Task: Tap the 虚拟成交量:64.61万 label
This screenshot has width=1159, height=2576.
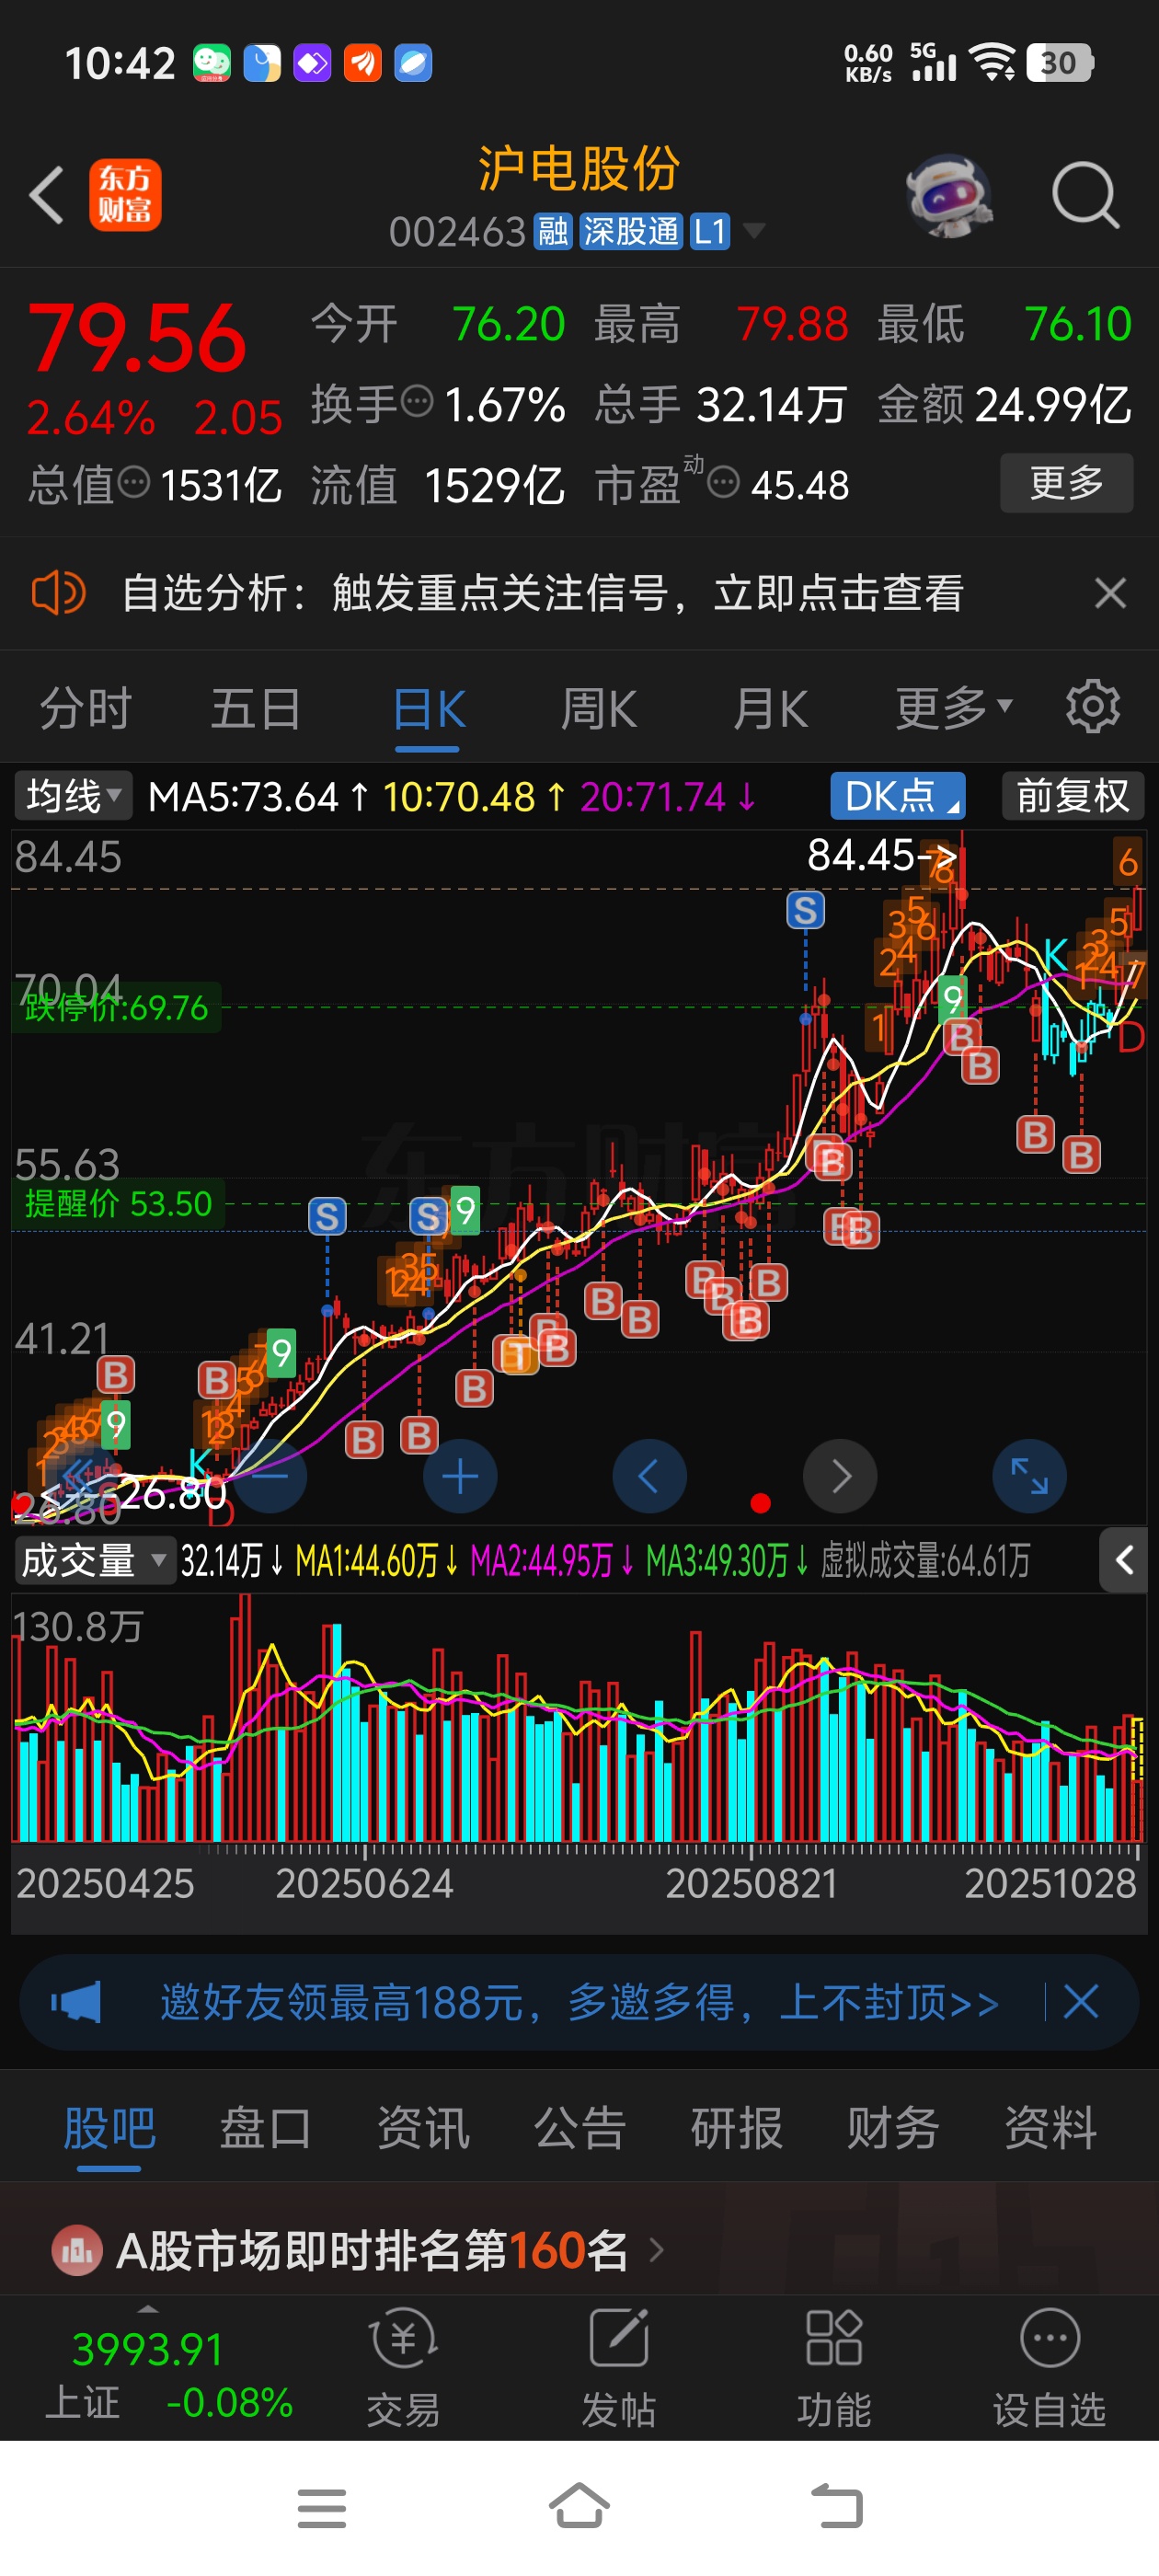Action: 925,1560
